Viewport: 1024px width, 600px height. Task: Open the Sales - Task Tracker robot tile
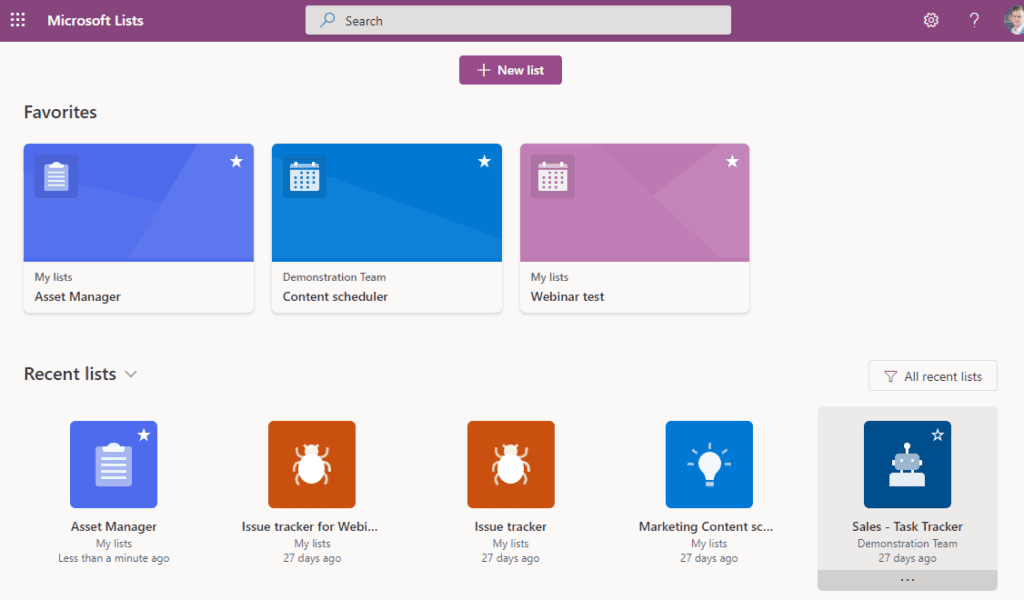(x=907, y=464)
